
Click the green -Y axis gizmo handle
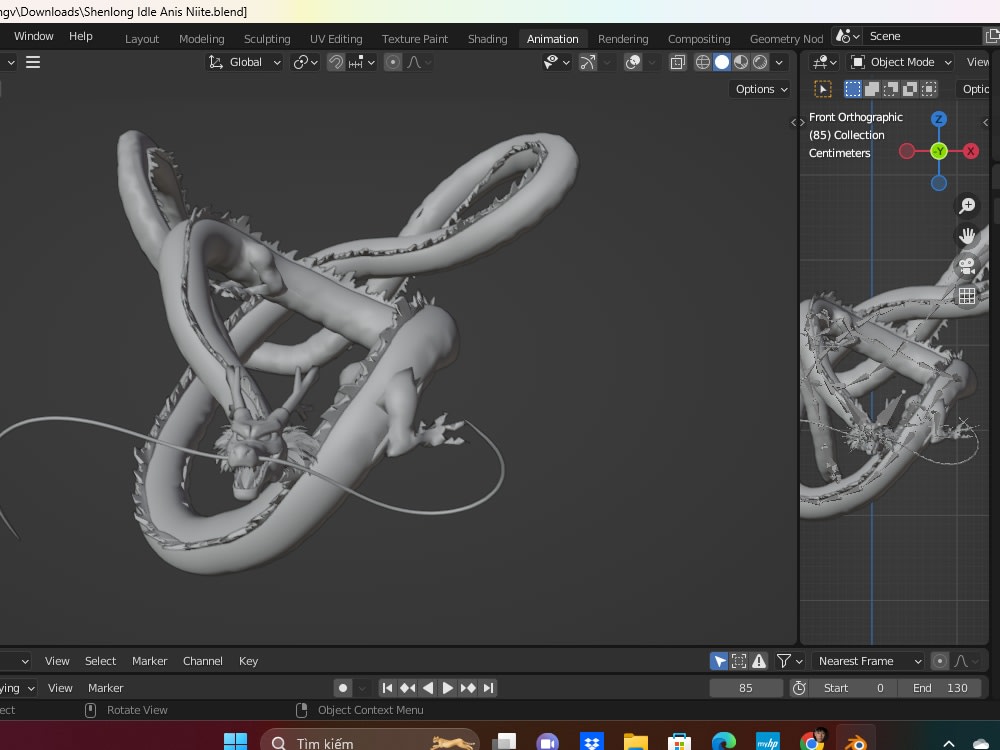pos(938,151)
